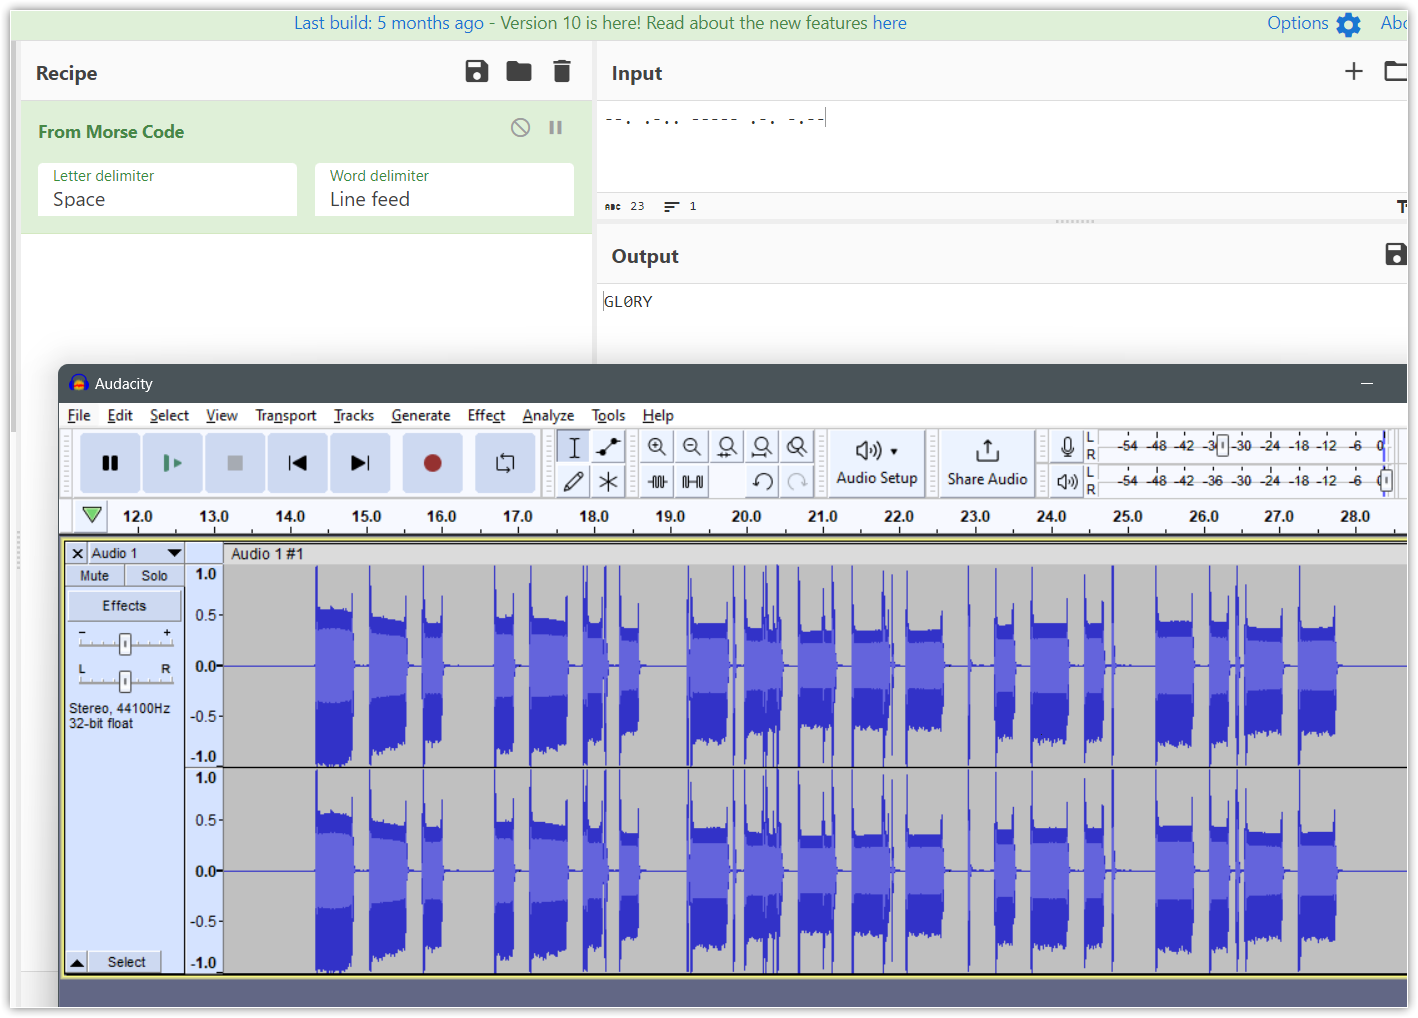
Task: Open the Analyze menu
Action: click(x=548, y=416)
